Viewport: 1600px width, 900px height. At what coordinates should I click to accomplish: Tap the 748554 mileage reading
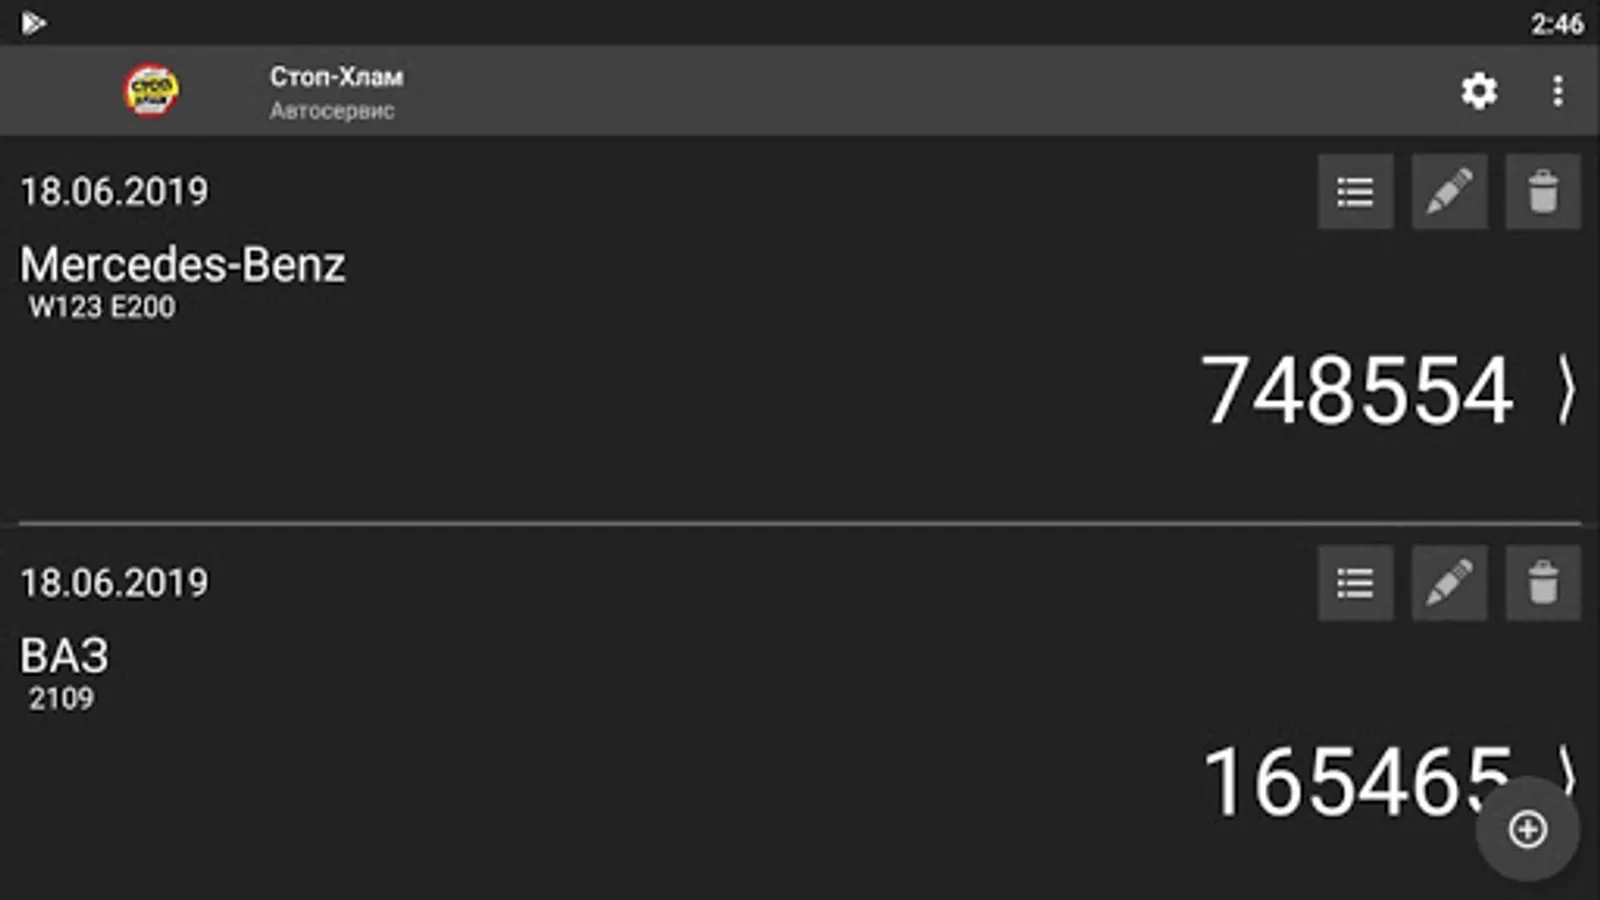1356,391
